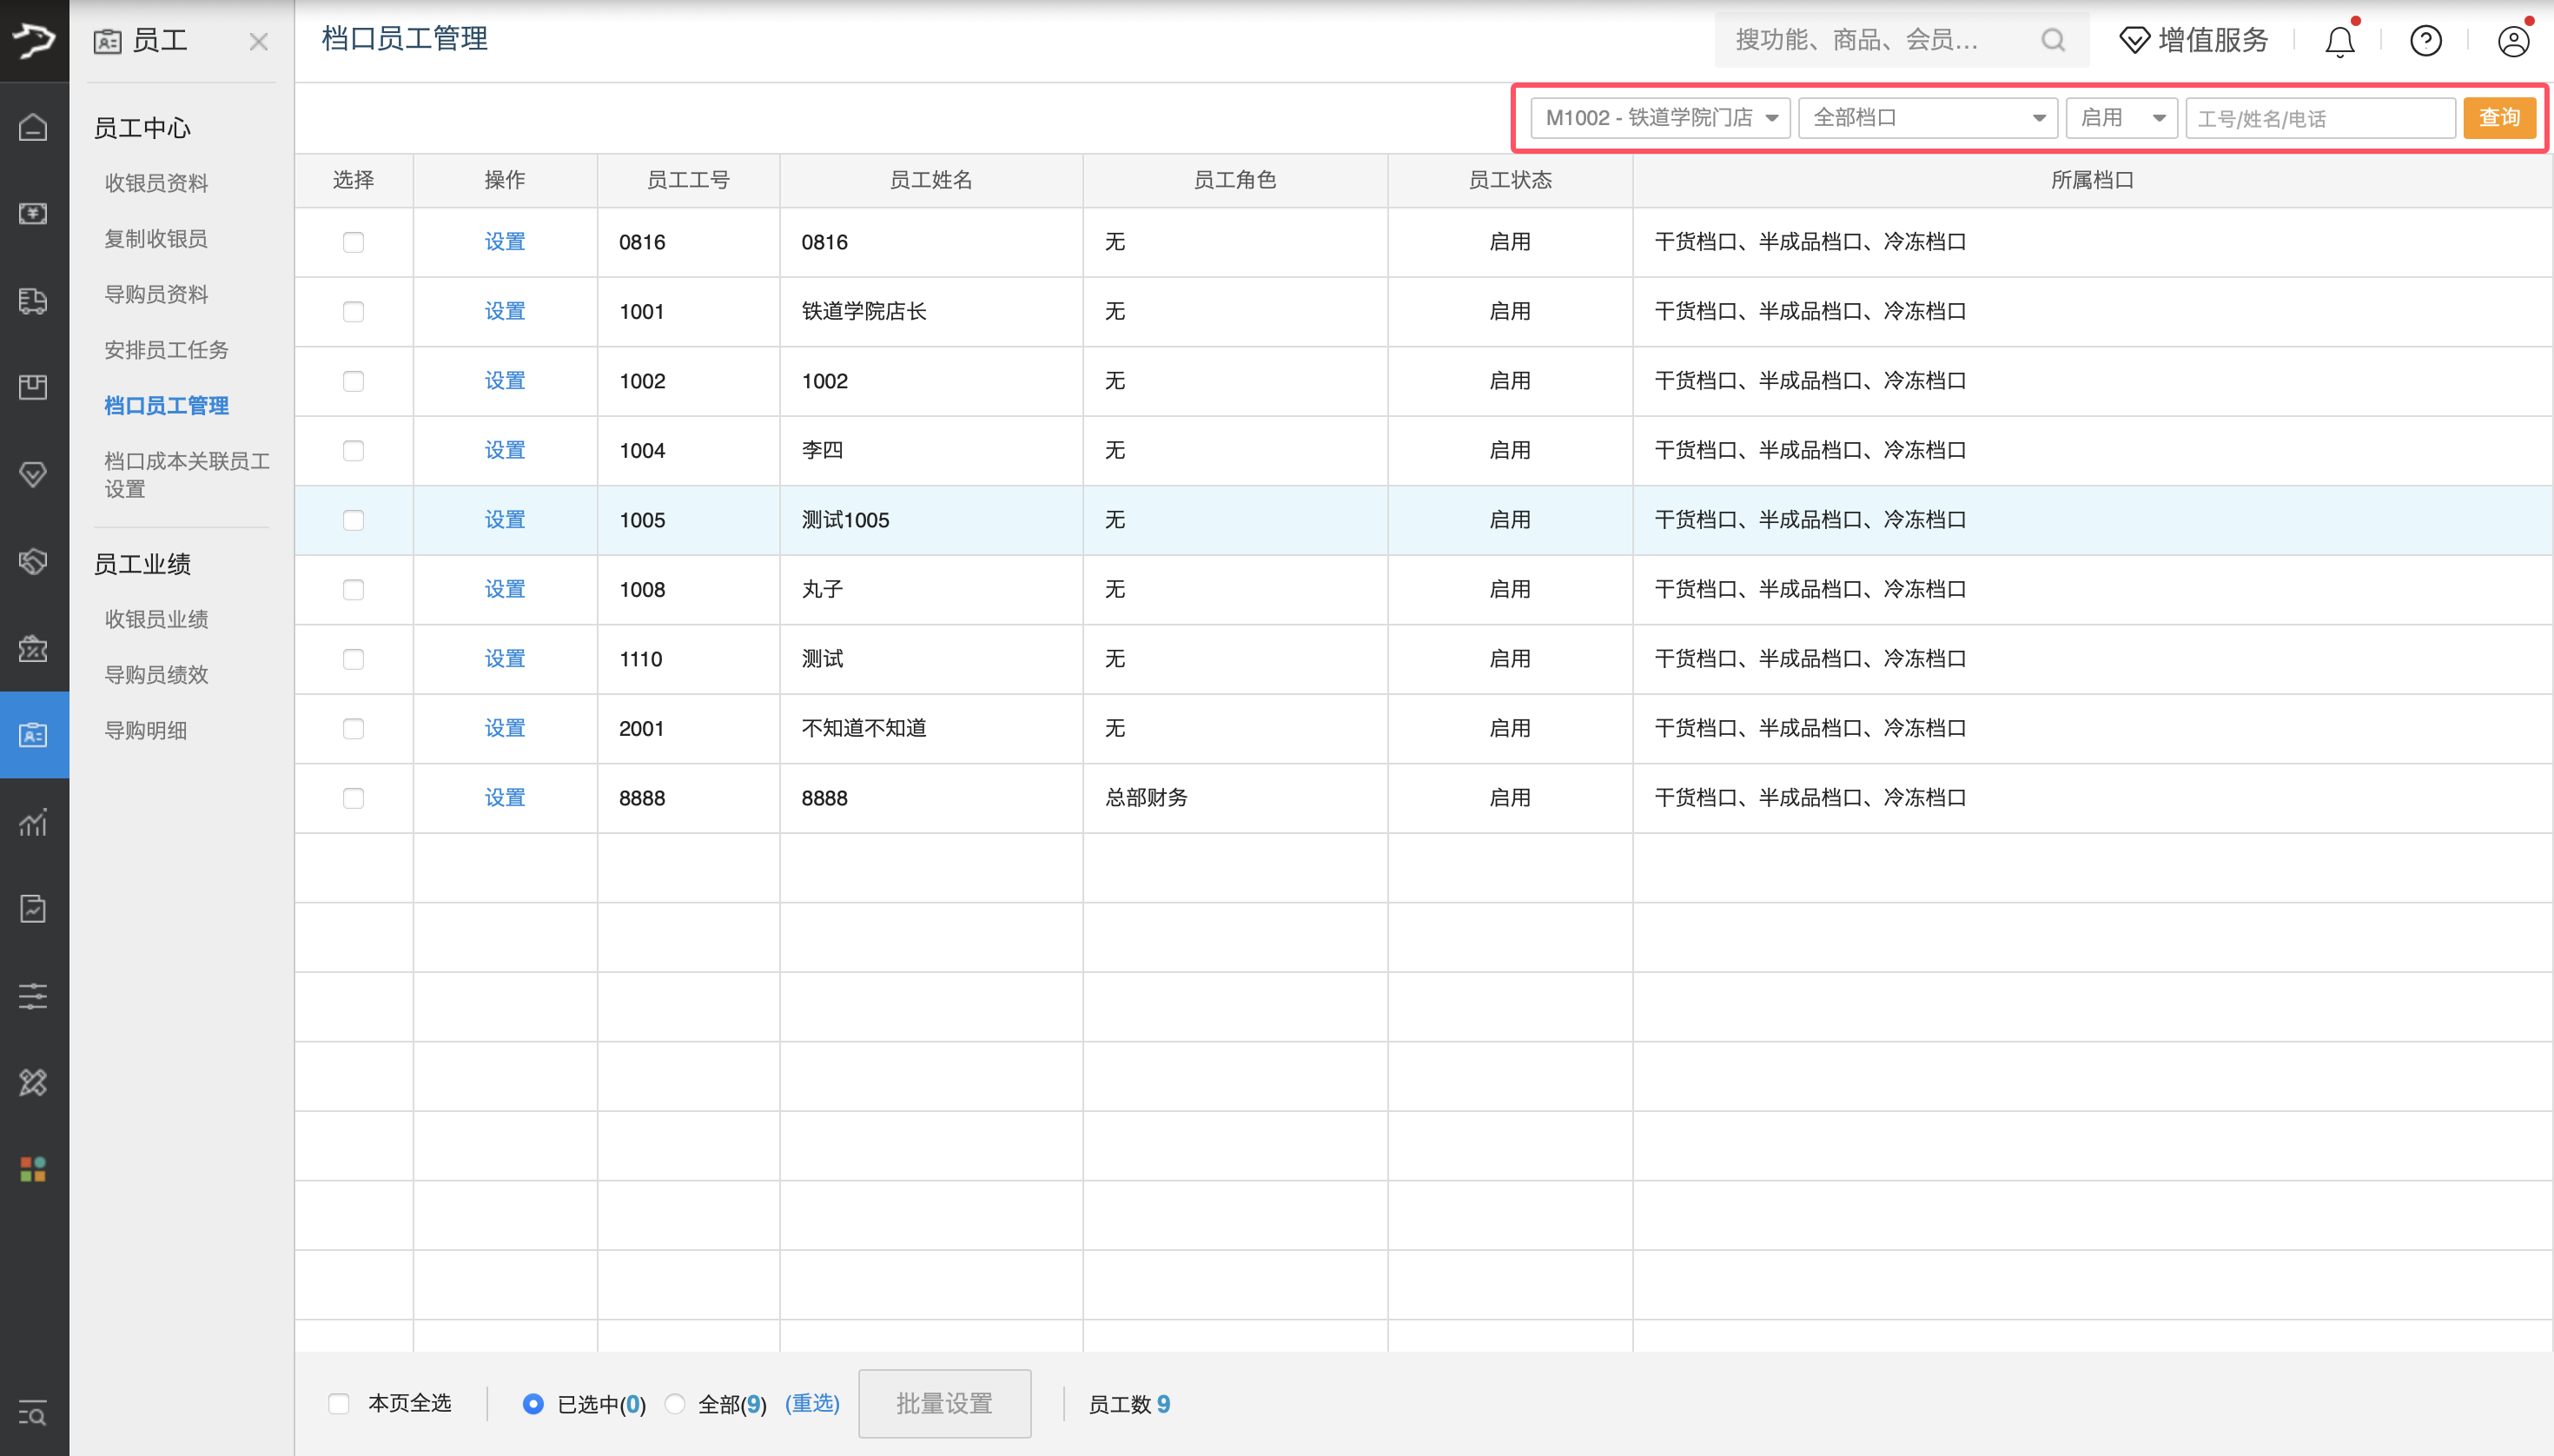Open the 启用 status dropdown
Viewport: 2554px width, 1456px height.
[2121, 118]
